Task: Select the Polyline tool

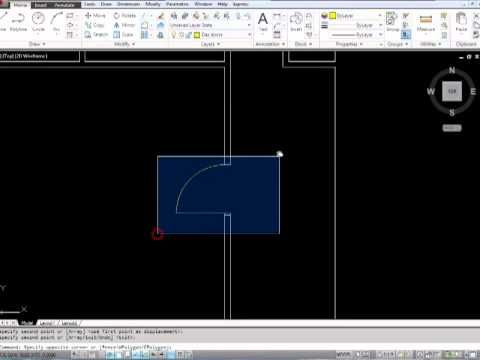Action: [x=18, y=22]
